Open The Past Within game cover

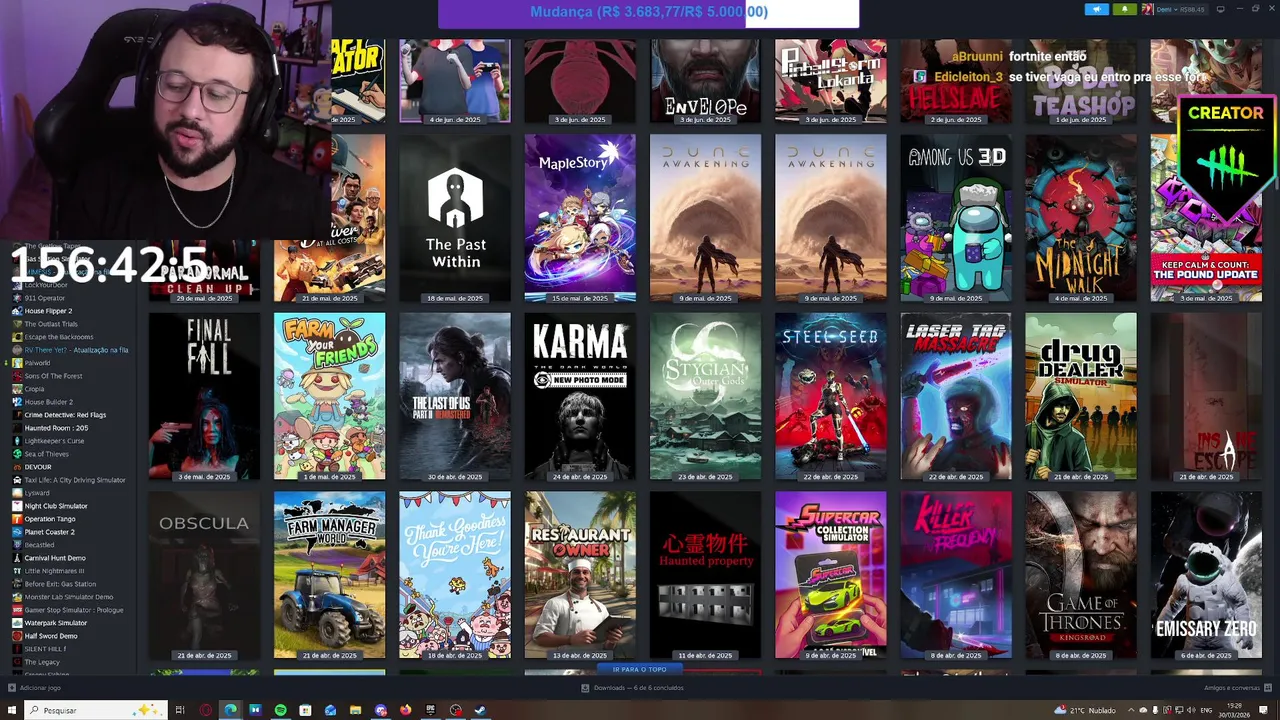455,218
